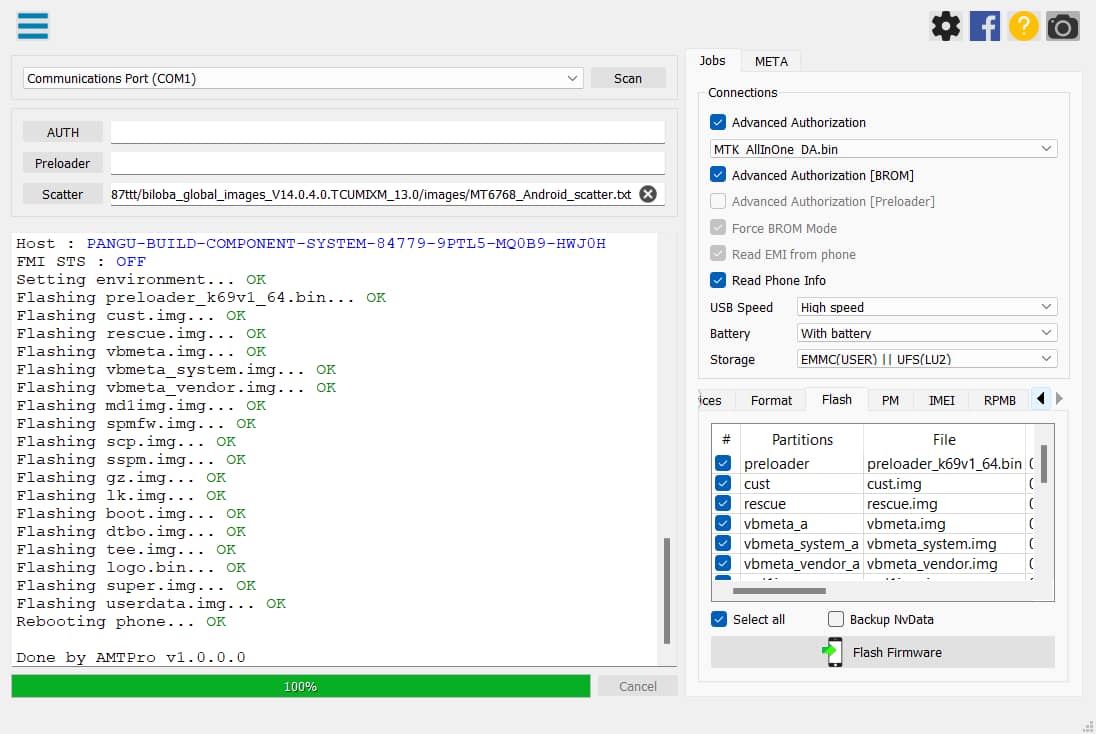Viewport: 1096px width, 734px height.
Task: Uncheck the vbmeta_a partition row
Action: (723, 524)
